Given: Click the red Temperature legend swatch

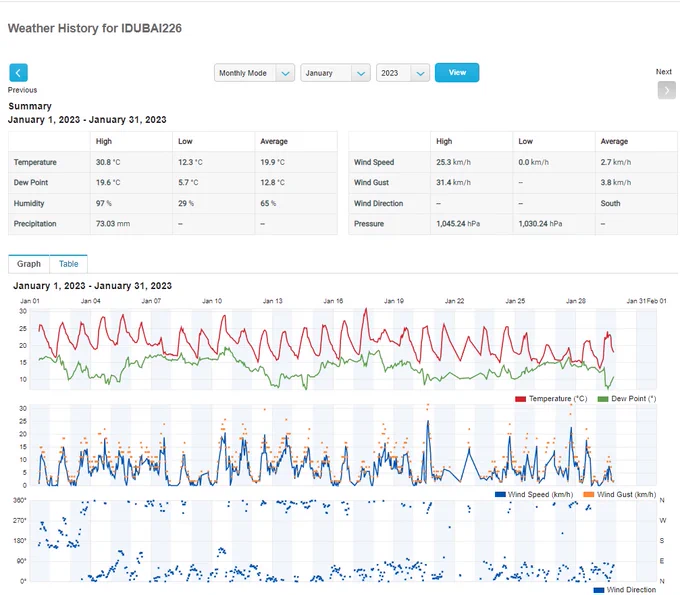Looking at the screenshot, I should coord(520,399).
